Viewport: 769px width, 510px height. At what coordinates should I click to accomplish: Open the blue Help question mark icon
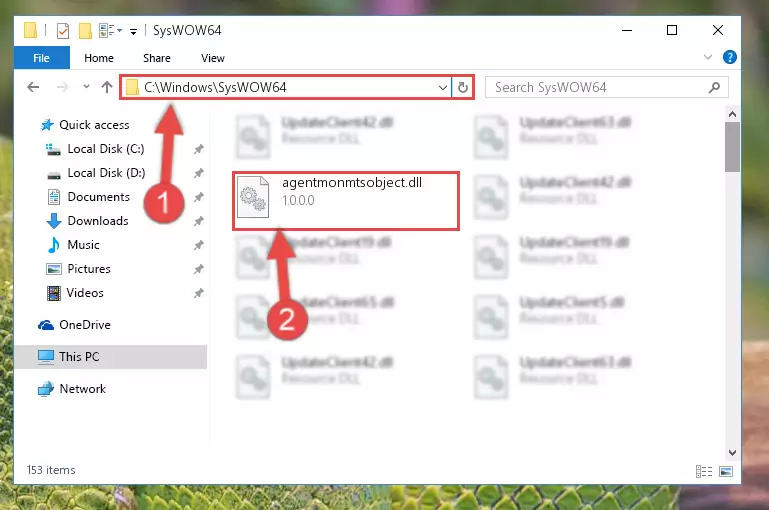(x=729, y=57)
